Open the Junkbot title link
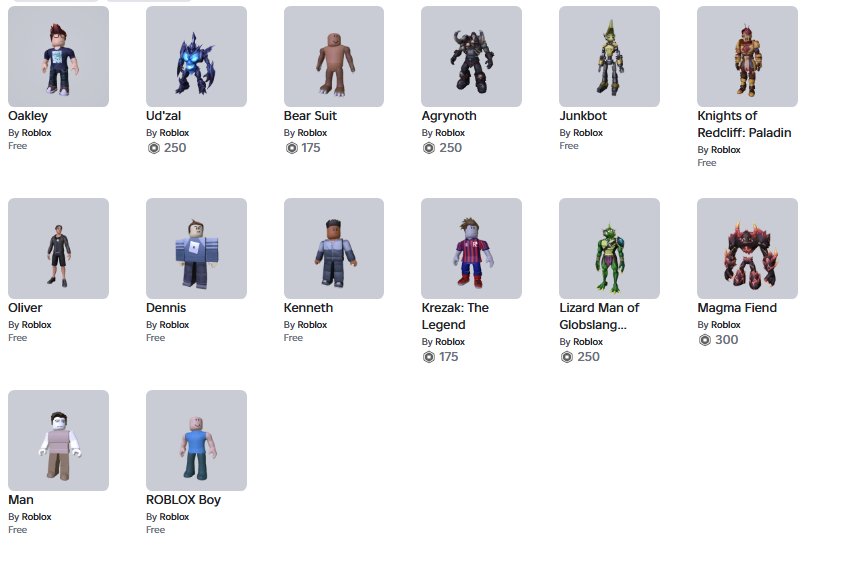This screenshot has width=844, height=578. 583,116
